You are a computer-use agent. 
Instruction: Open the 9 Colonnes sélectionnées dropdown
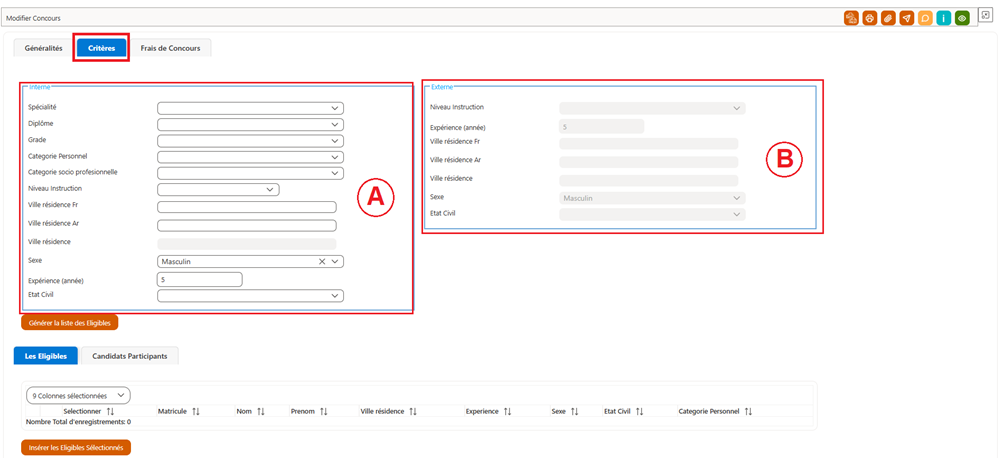tap(78, 395)
